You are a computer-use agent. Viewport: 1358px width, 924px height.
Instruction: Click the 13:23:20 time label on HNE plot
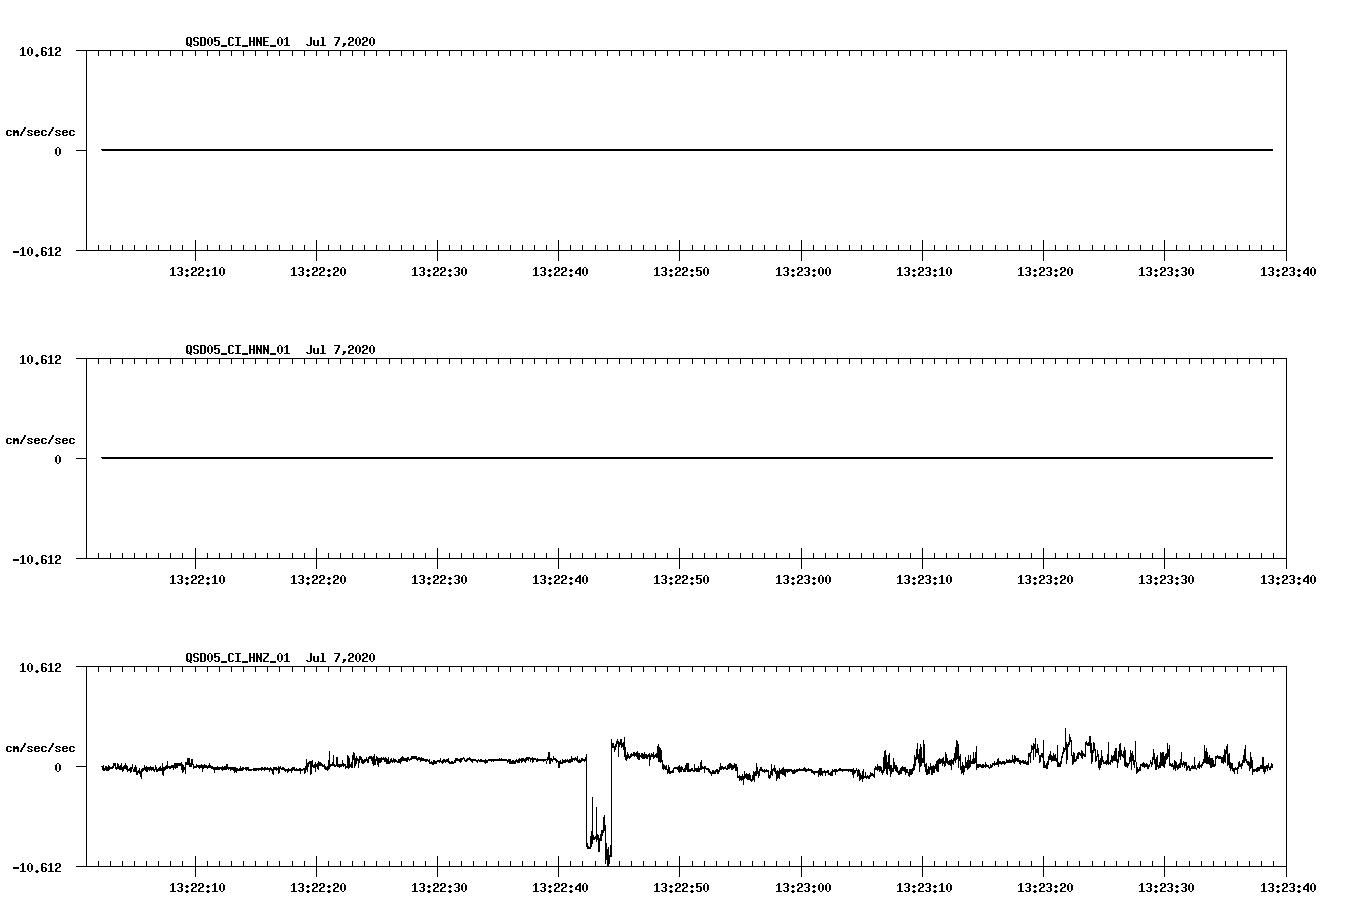click(x=1045, y=272)
